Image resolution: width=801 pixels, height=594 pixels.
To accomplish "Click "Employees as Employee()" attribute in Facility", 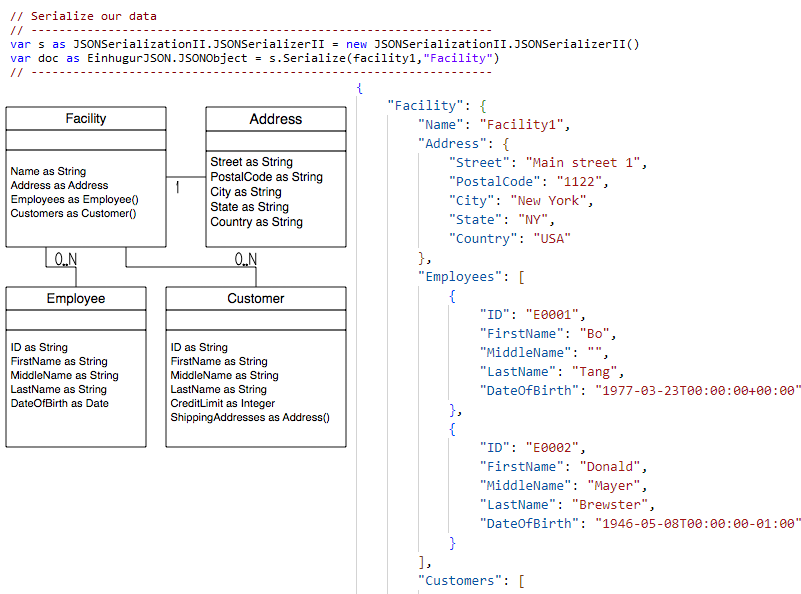I will coord(75,199).
